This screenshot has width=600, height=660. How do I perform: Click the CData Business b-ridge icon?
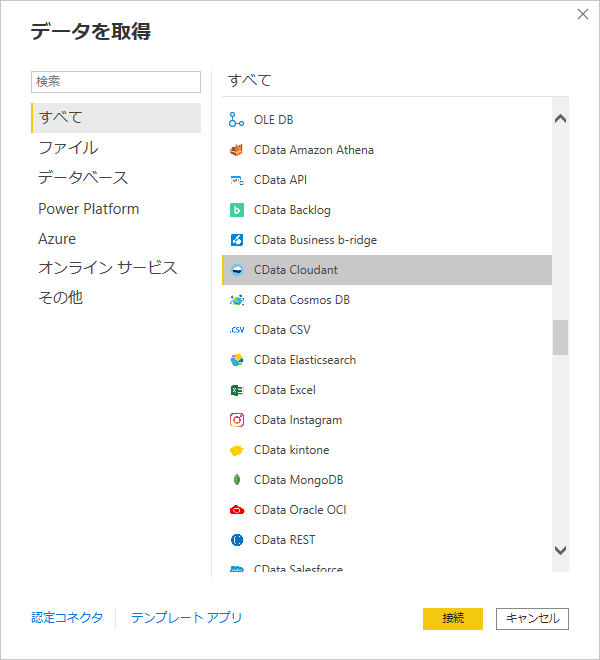(237, 240)
